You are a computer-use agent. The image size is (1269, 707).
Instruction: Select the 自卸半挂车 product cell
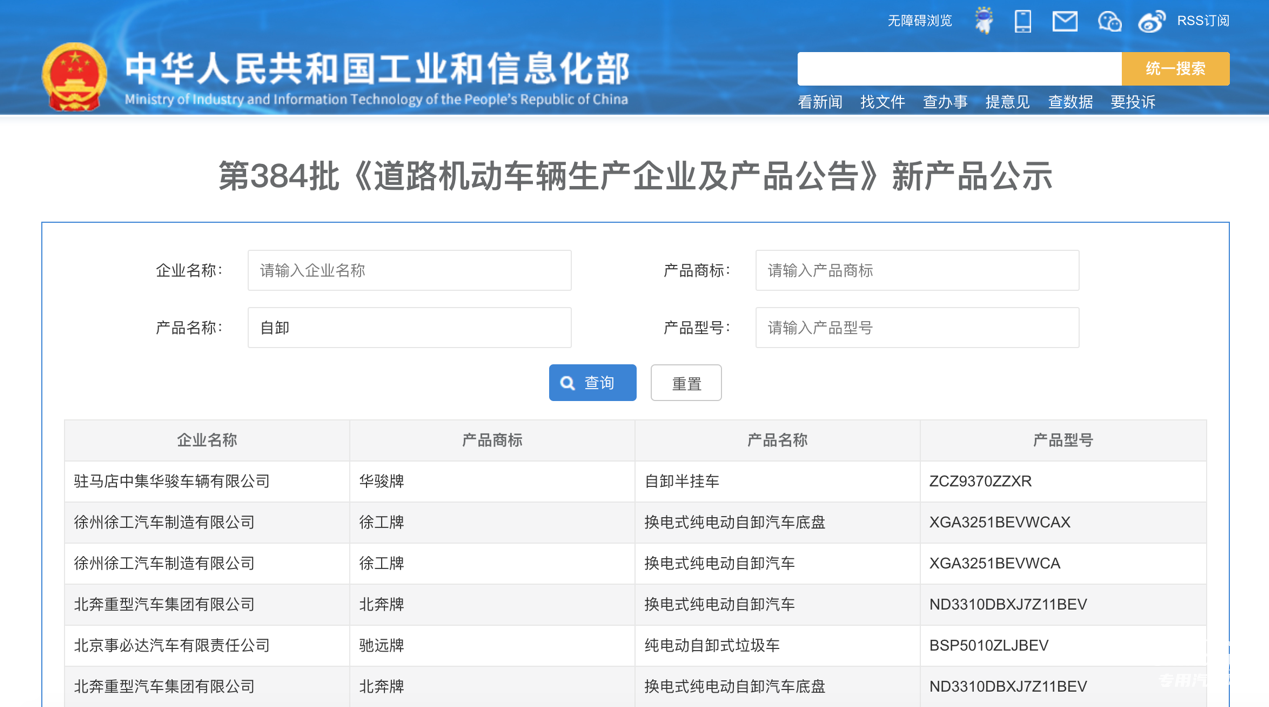(777, 481)
